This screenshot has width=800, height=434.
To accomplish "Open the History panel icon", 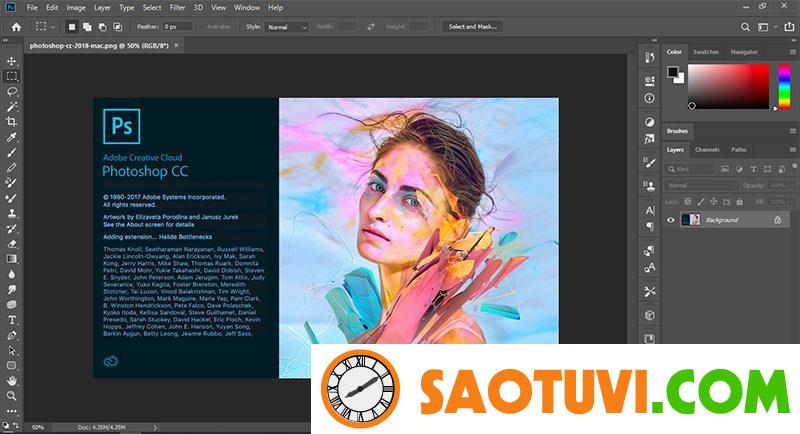I will [649, 58].
